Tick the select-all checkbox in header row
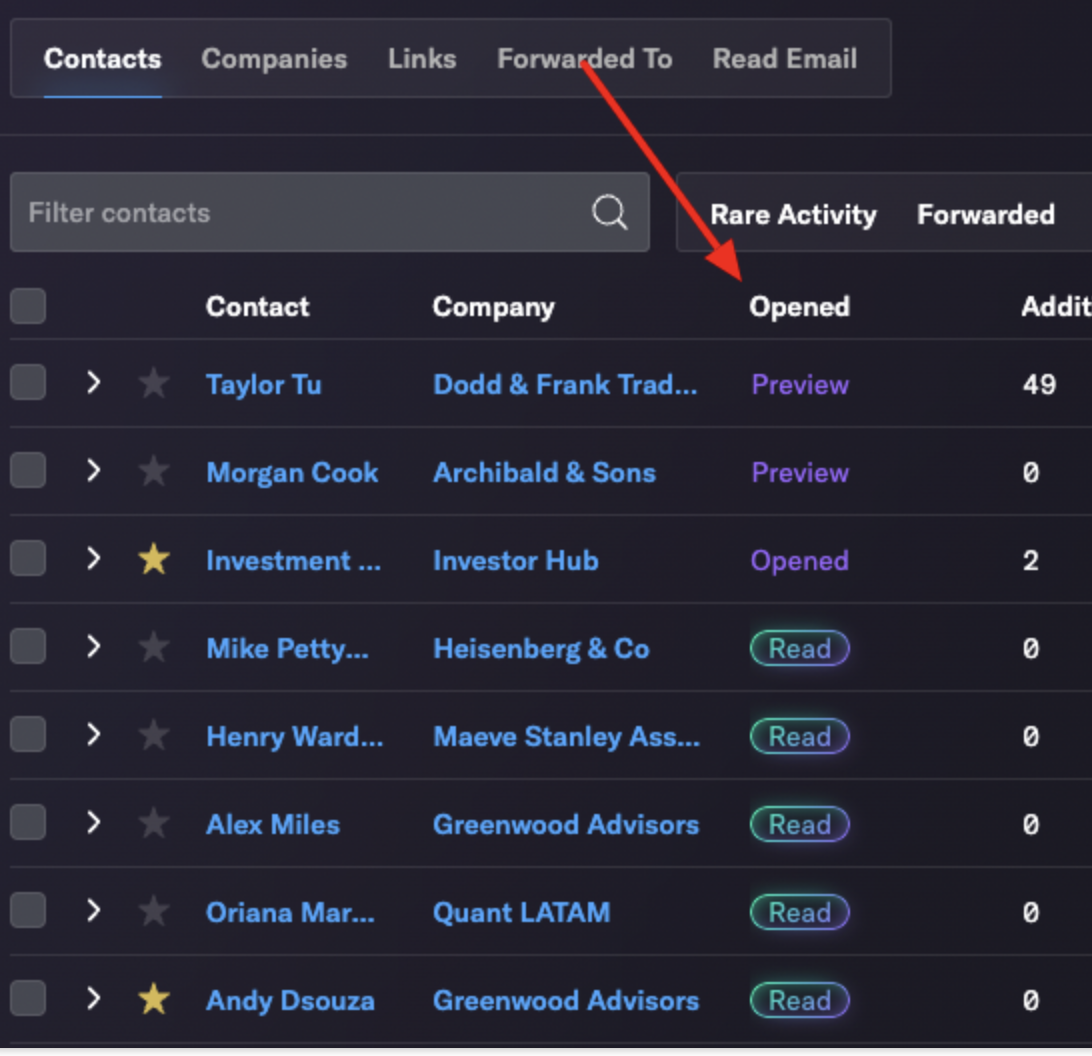The width and height of the screenshot is (1092, 1056). coord(28,306)
